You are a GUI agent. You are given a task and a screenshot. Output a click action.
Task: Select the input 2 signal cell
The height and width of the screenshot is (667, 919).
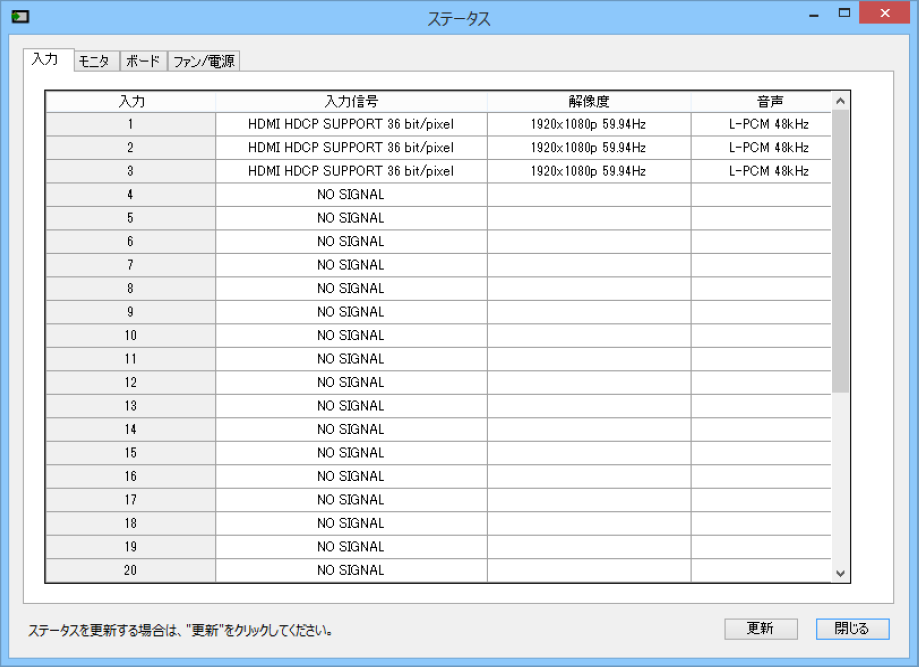pos(351,147)
